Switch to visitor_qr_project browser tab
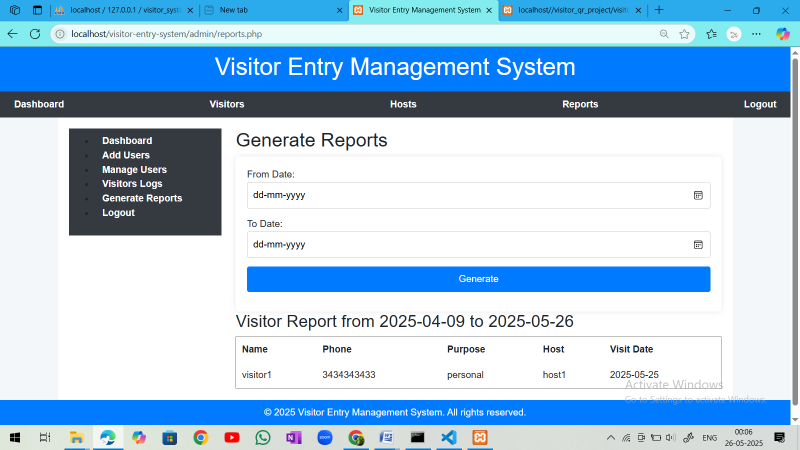Screen dimensions: 800x450 (573, 10)
